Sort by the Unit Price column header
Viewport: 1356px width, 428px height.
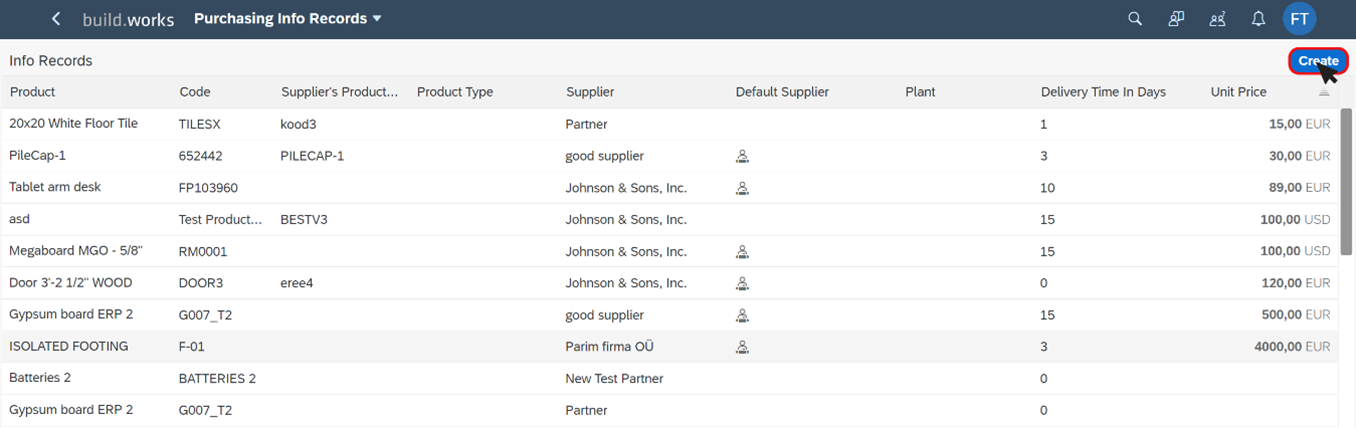tap(1238, 92)
